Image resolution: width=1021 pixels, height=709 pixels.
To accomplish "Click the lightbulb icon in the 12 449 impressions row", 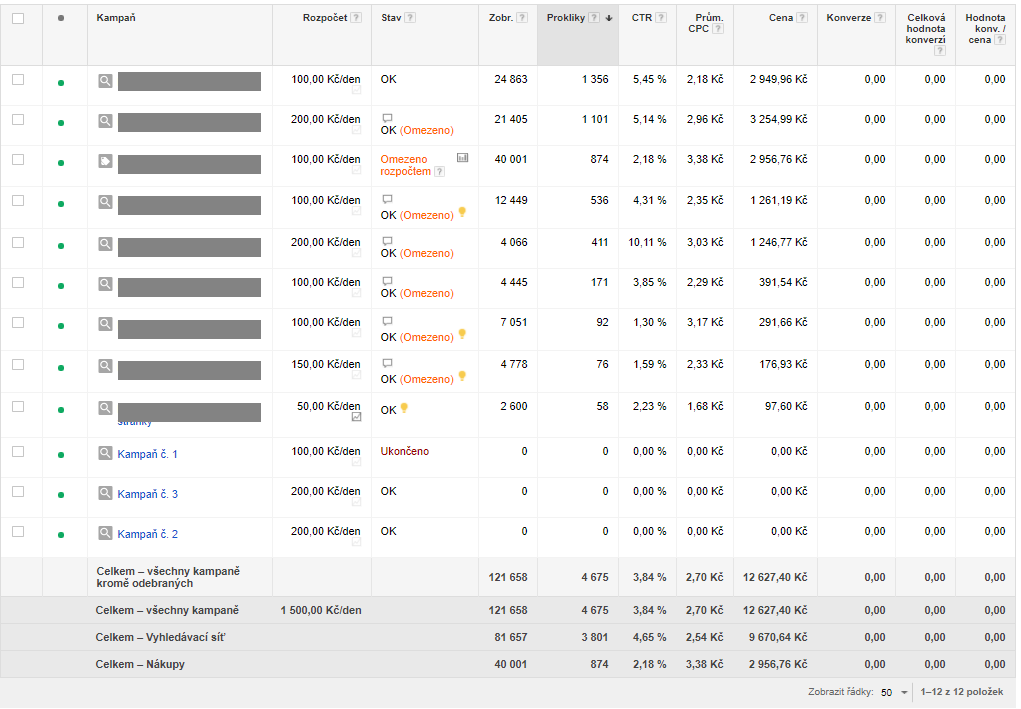I will pyautogui.click(x=462, y=212).
